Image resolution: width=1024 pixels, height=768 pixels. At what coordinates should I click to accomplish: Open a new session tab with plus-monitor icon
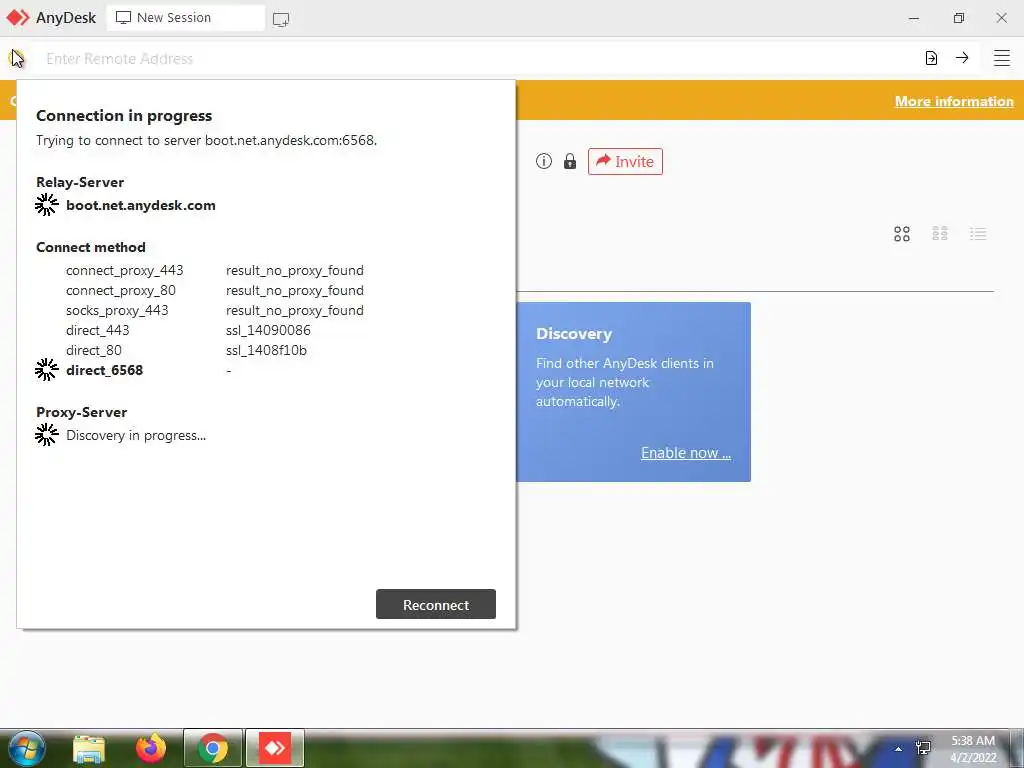(x=281, y=19)
